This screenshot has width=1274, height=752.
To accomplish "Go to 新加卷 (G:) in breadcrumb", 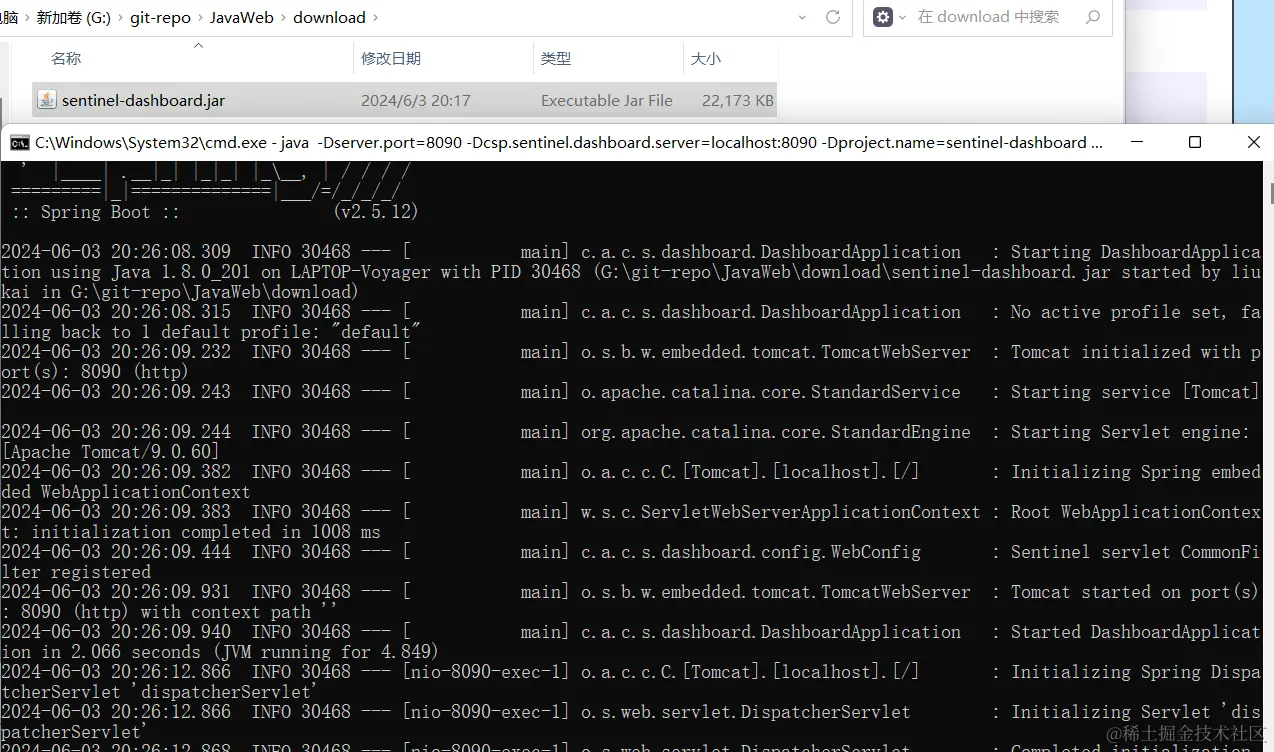I will (73, 18).
